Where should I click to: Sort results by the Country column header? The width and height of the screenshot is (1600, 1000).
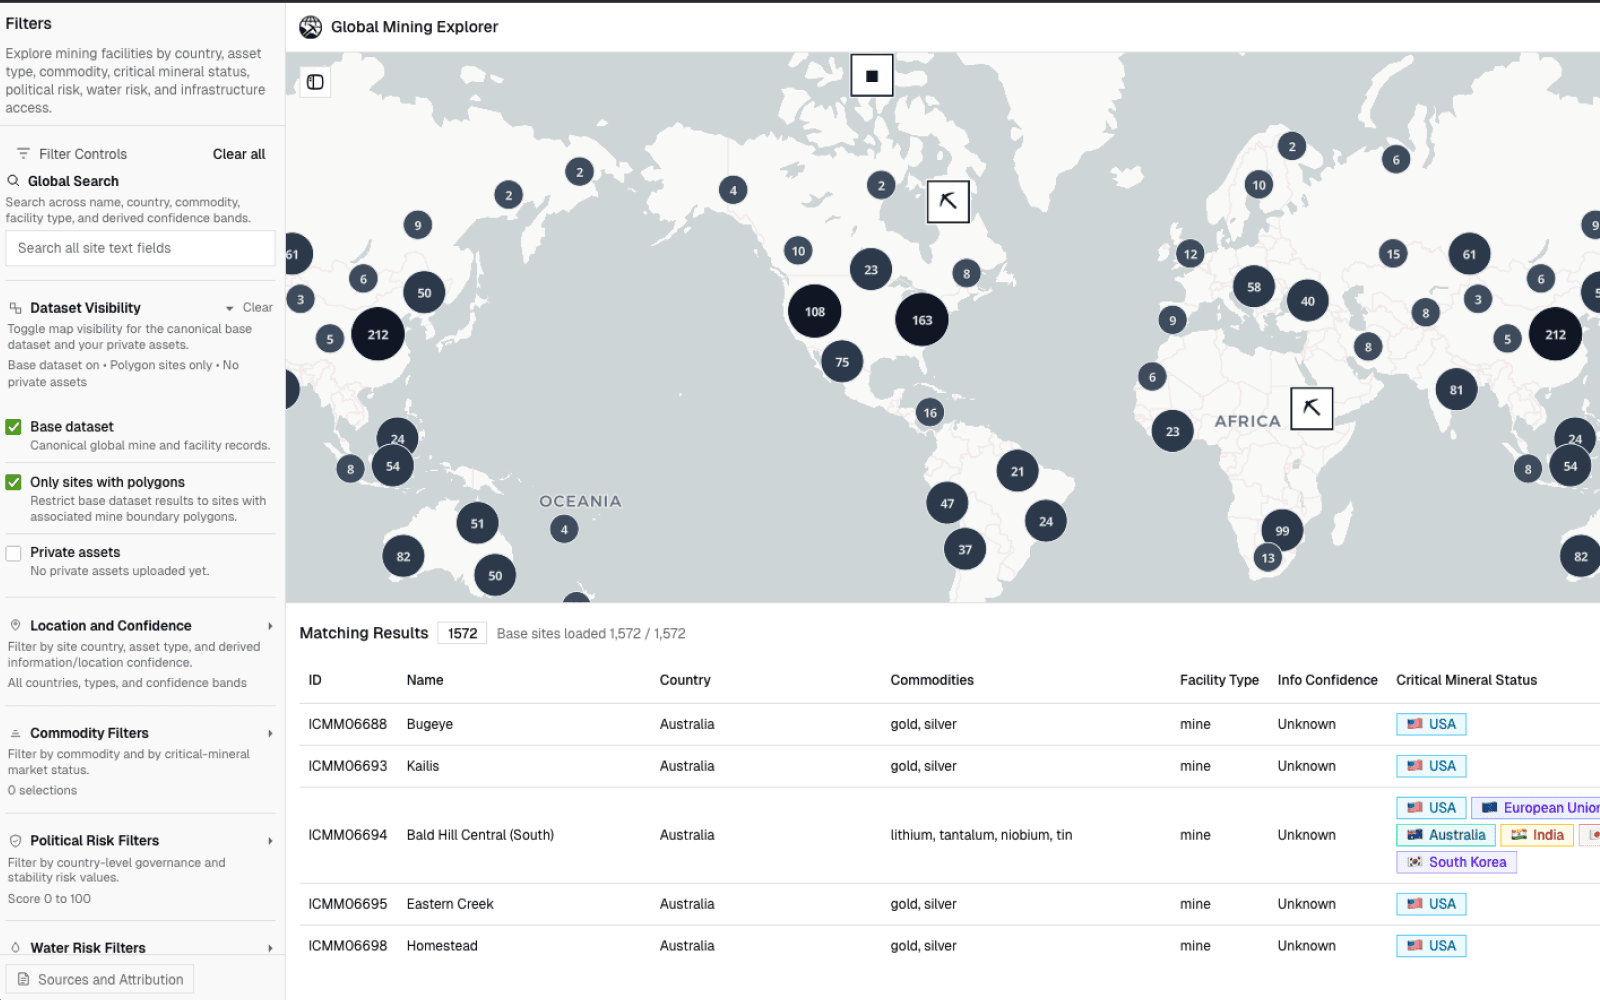[685, 679]
